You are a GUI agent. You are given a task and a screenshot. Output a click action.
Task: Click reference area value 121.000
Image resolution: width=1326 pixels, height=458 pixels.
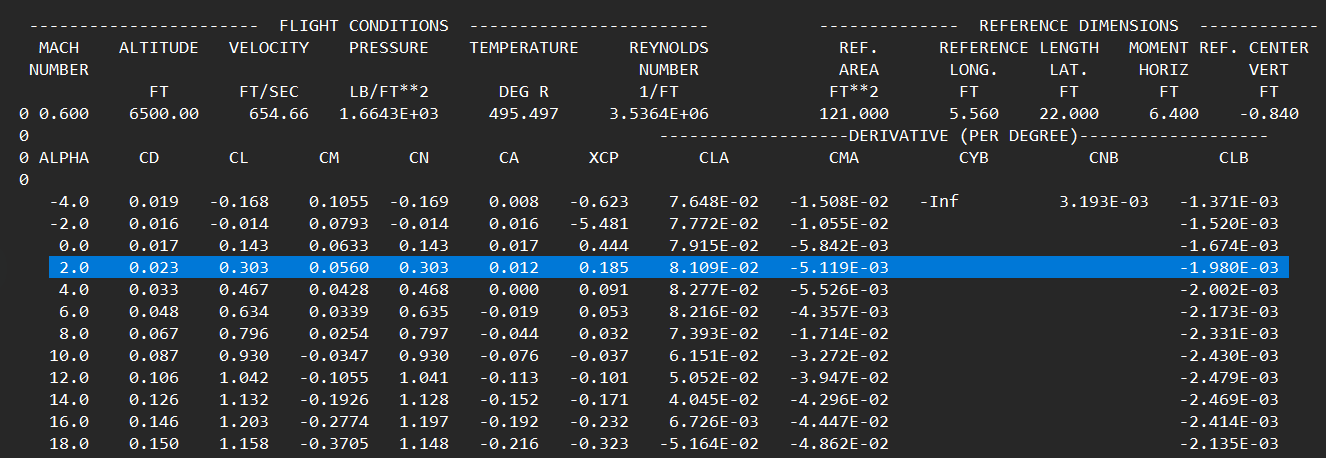tap(854, 114)
